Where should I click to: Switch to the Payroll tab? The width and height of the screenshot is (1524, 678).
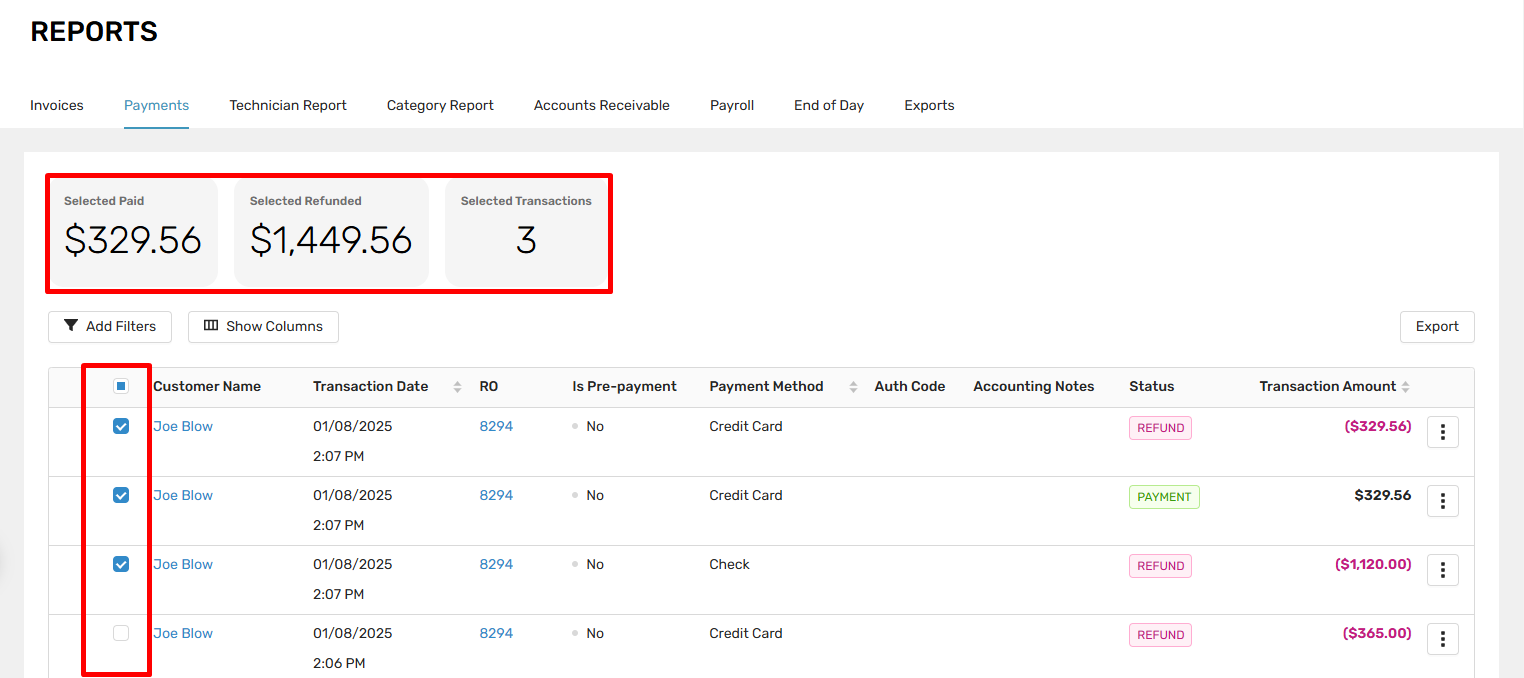pyautogui.click(x=732, y=105)
